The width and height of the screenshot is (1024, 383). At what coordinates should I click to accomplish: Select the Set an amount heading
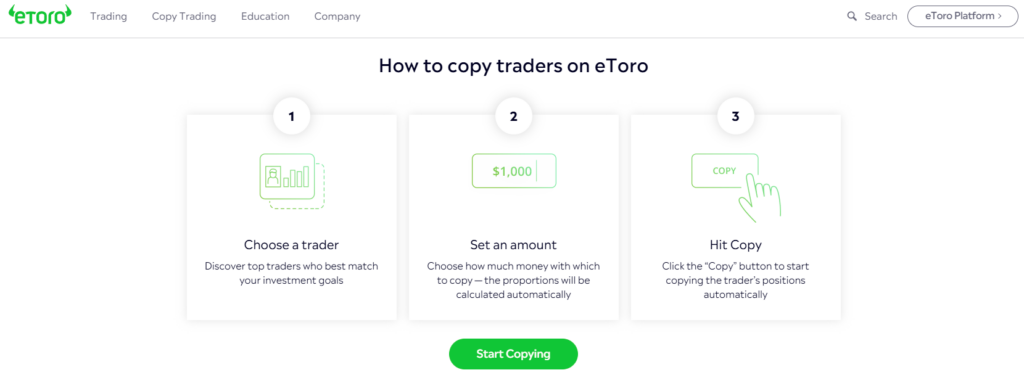coord(513,246)
